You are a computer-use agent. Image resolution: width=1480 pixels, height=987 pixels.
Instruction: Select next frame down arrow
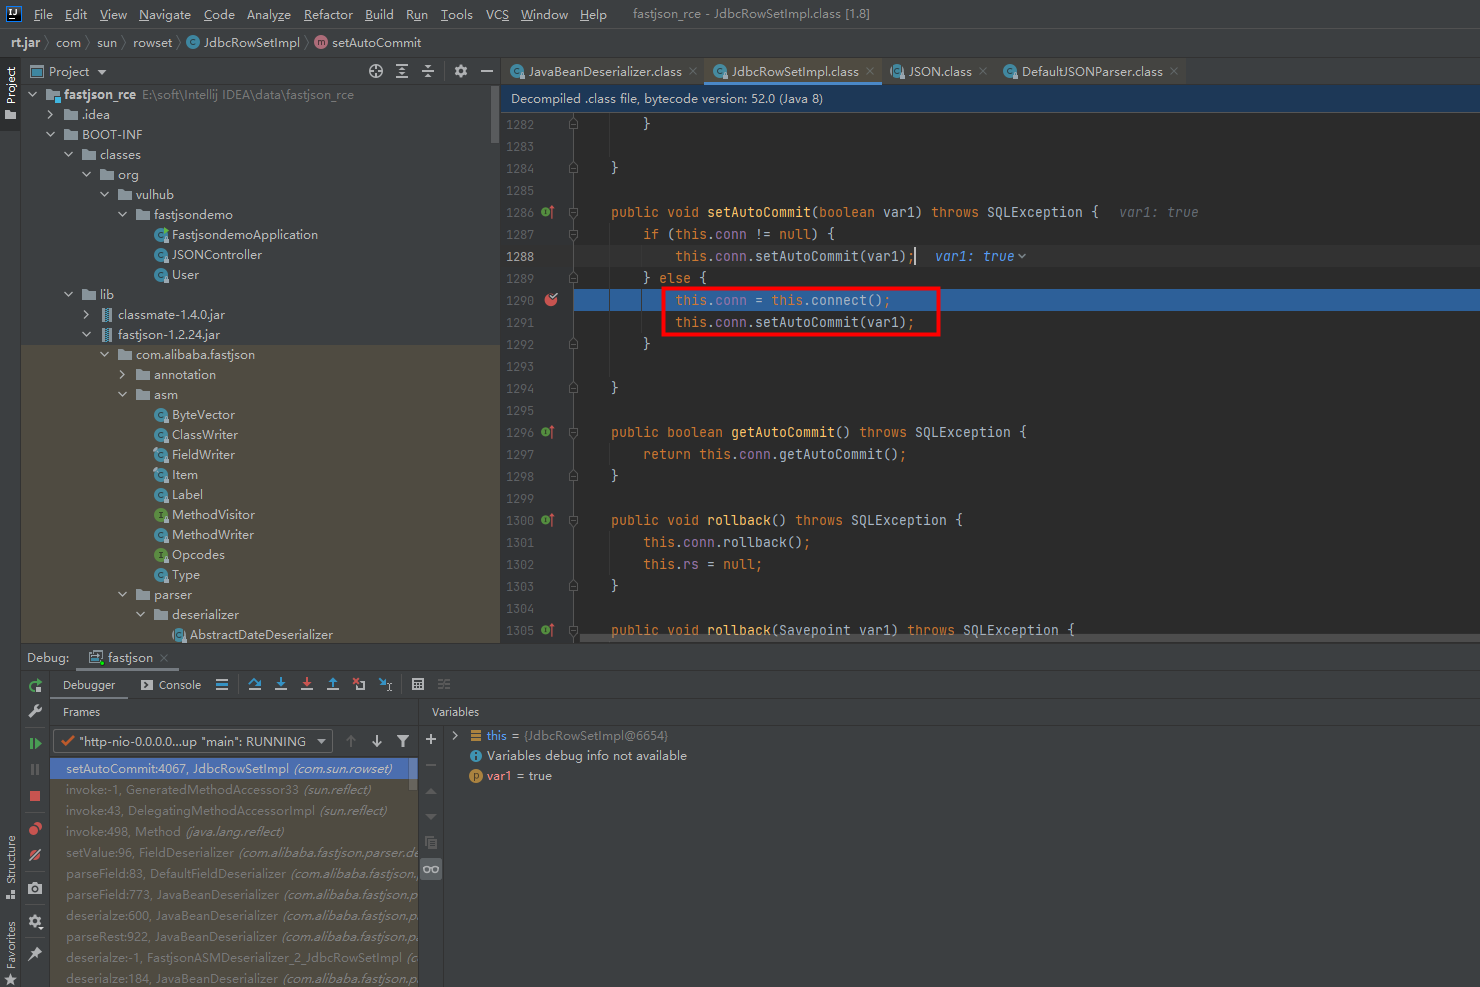point(377,741)
